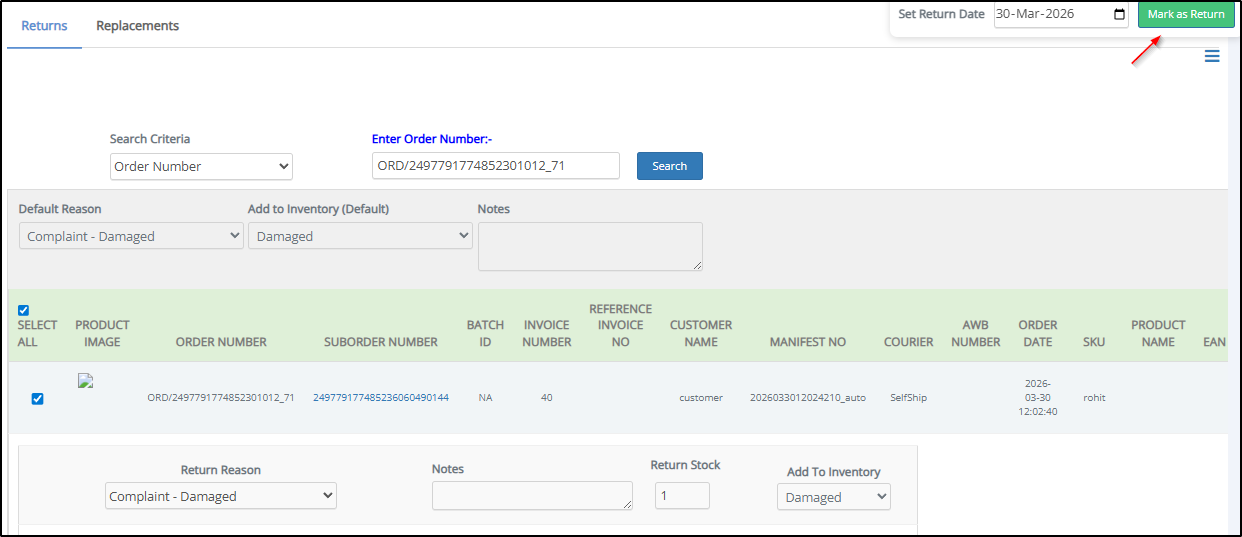Expand the Search Criteria dropdown
This screenshot has height=537, width=1242.
[x=201, y=166]
